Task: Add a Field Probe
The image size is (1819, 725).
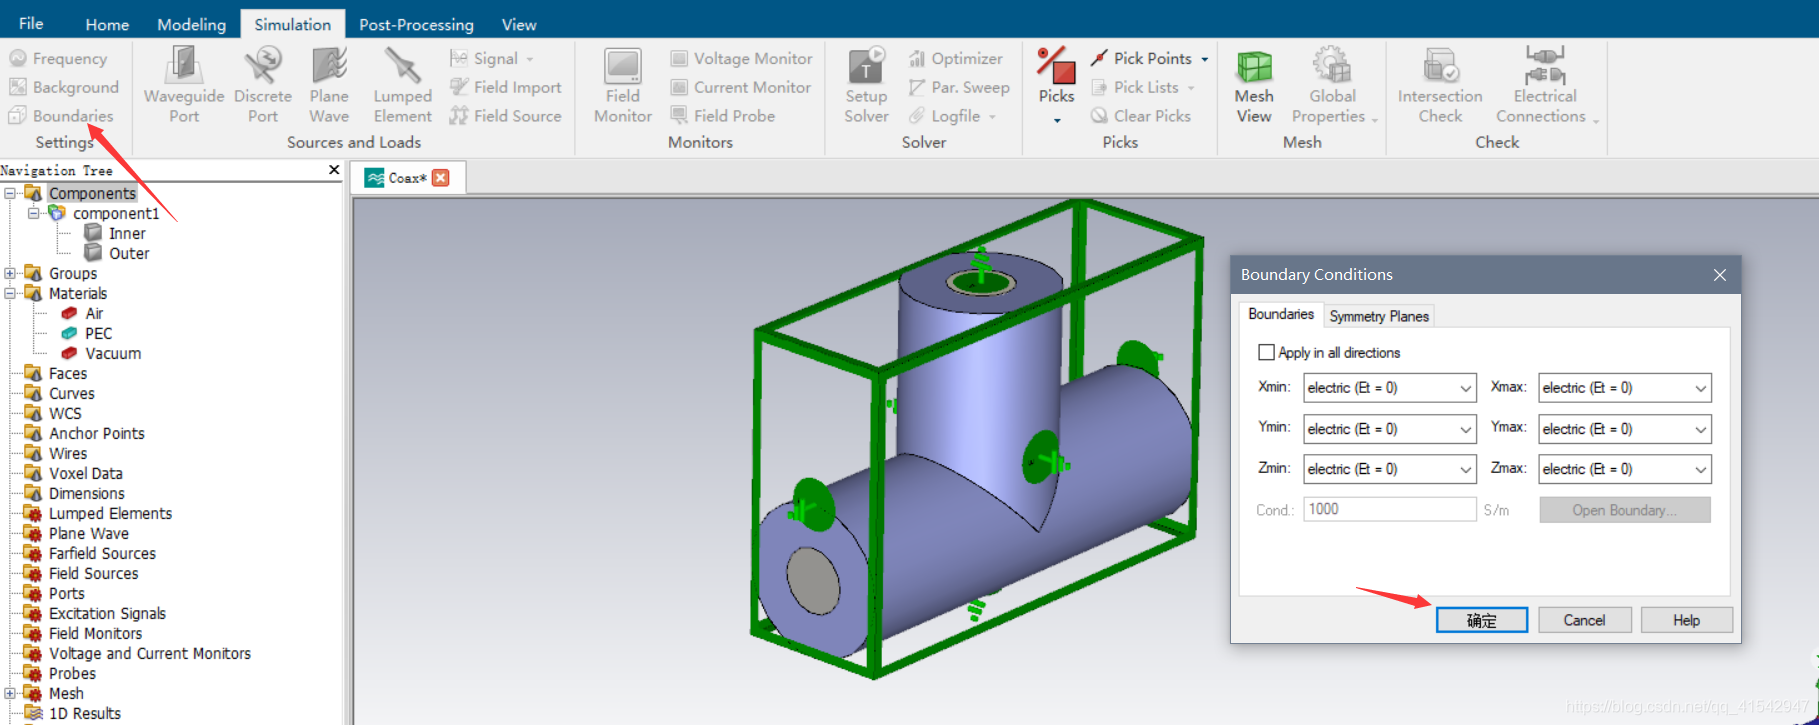Action: (723, 116)
